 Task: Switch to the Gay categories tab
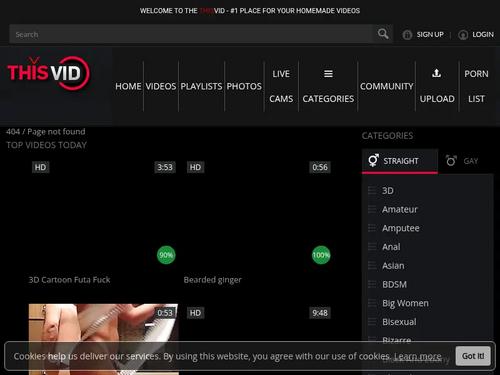click(x=465, y=161)
